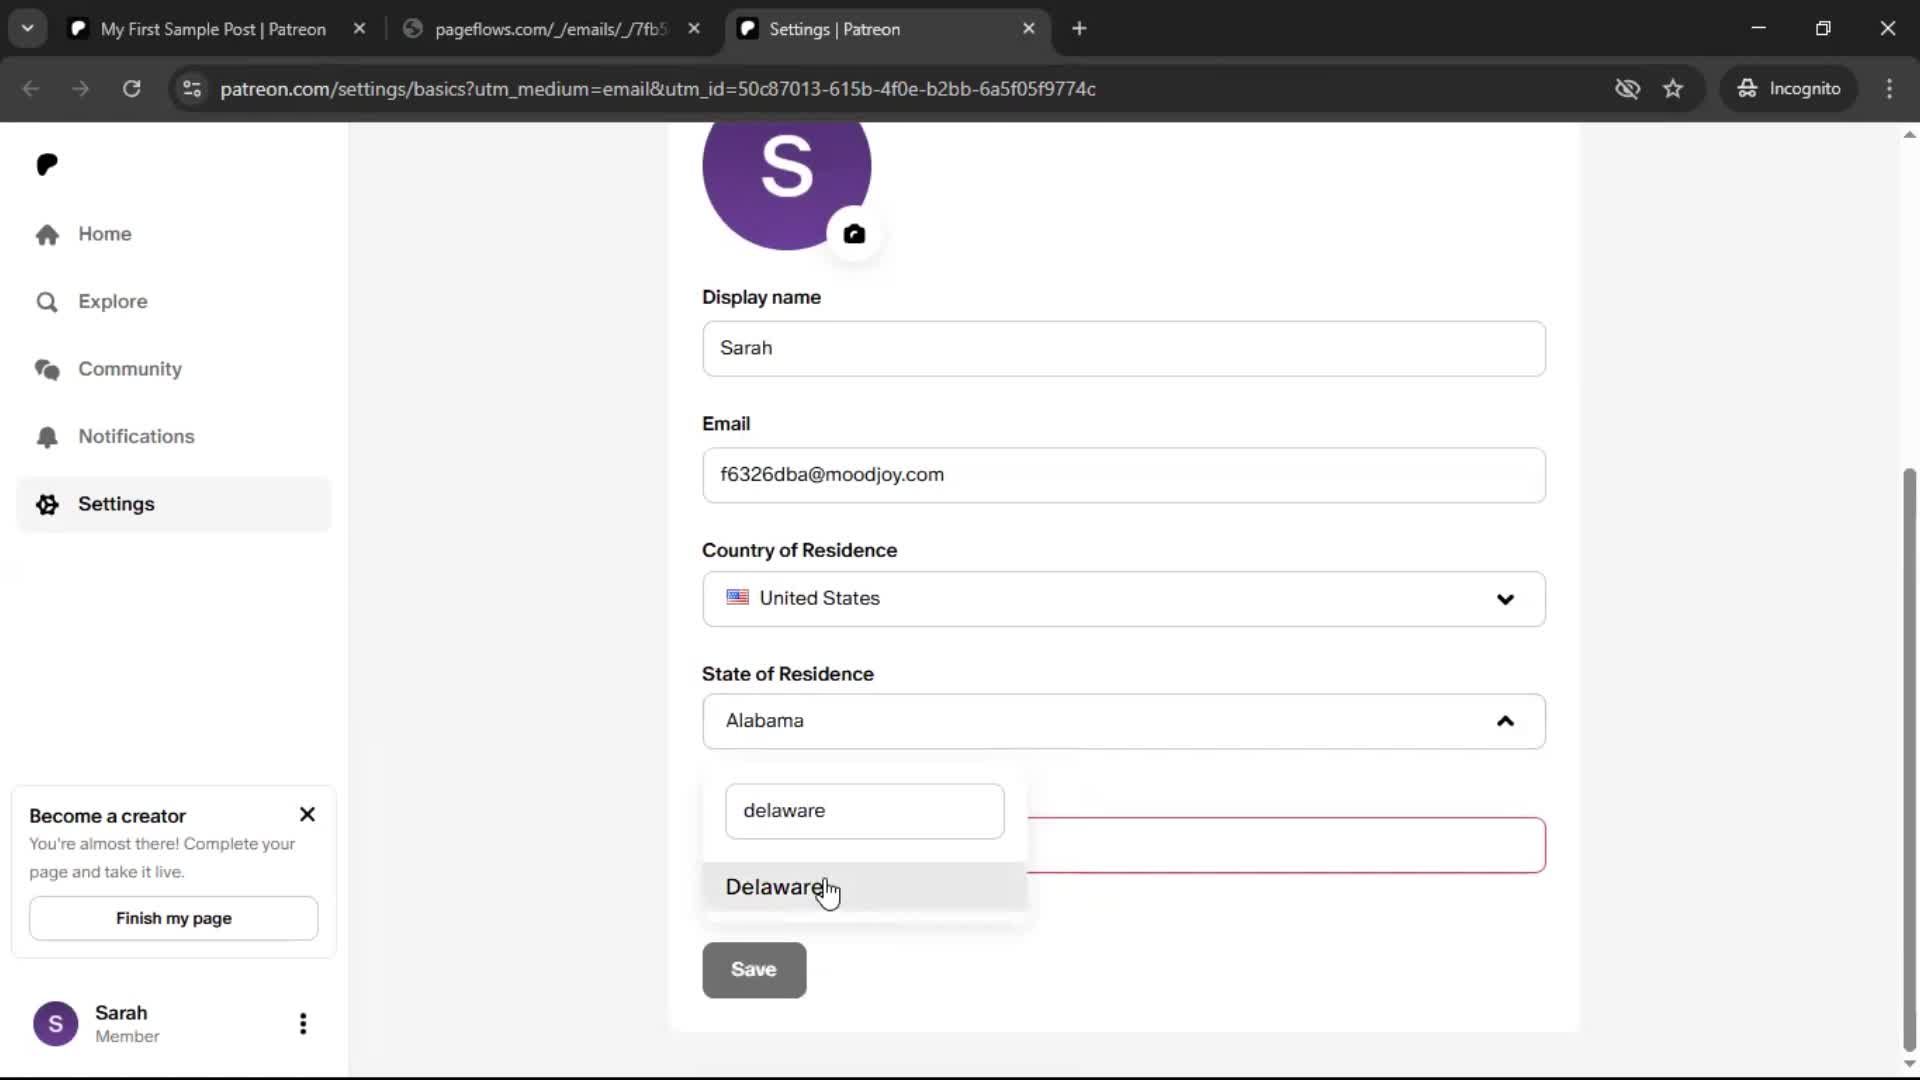Click the Explore magnifier icon
Viewport: 1920px width, 1080px height.
(47, 302)
